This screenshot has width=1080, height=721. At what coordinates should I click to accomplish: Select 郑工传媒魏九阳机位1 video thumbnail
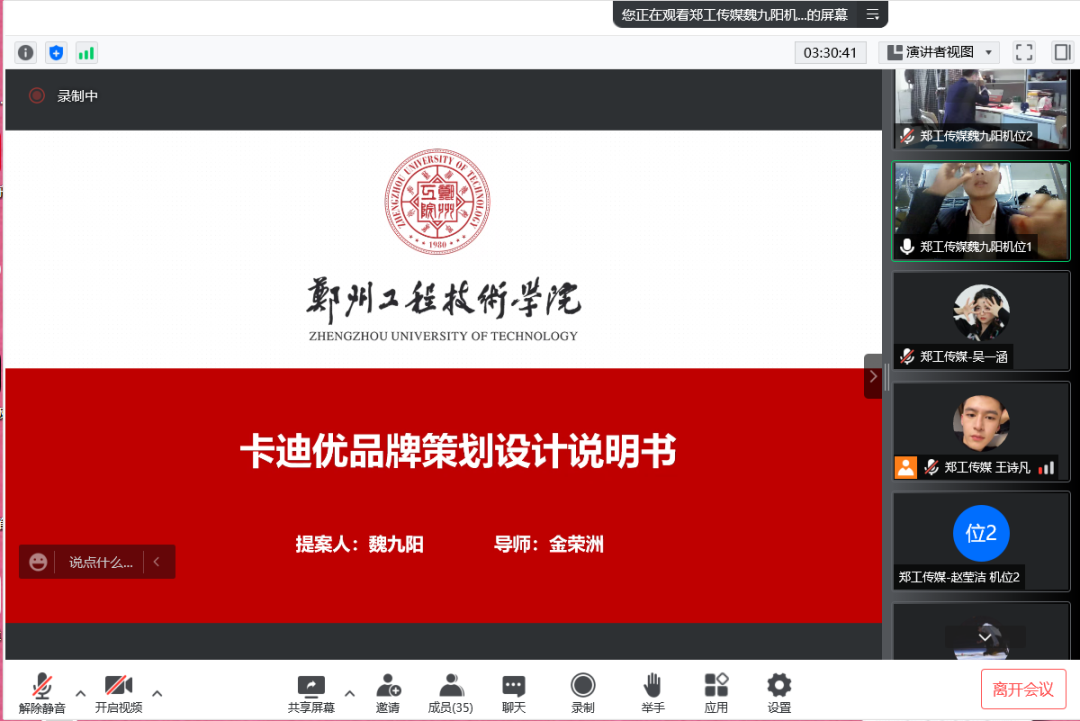[x=981, y=211]
